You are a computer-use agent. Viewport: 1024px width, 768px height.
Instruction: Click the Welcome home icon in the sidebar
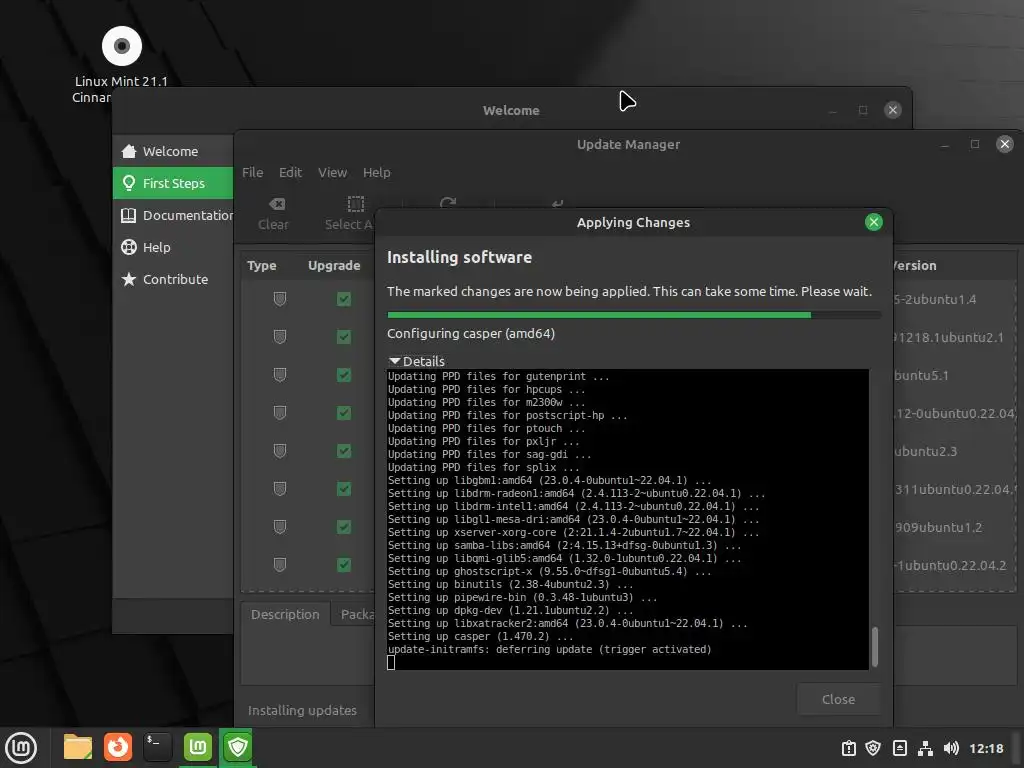[x=129, y=152]
